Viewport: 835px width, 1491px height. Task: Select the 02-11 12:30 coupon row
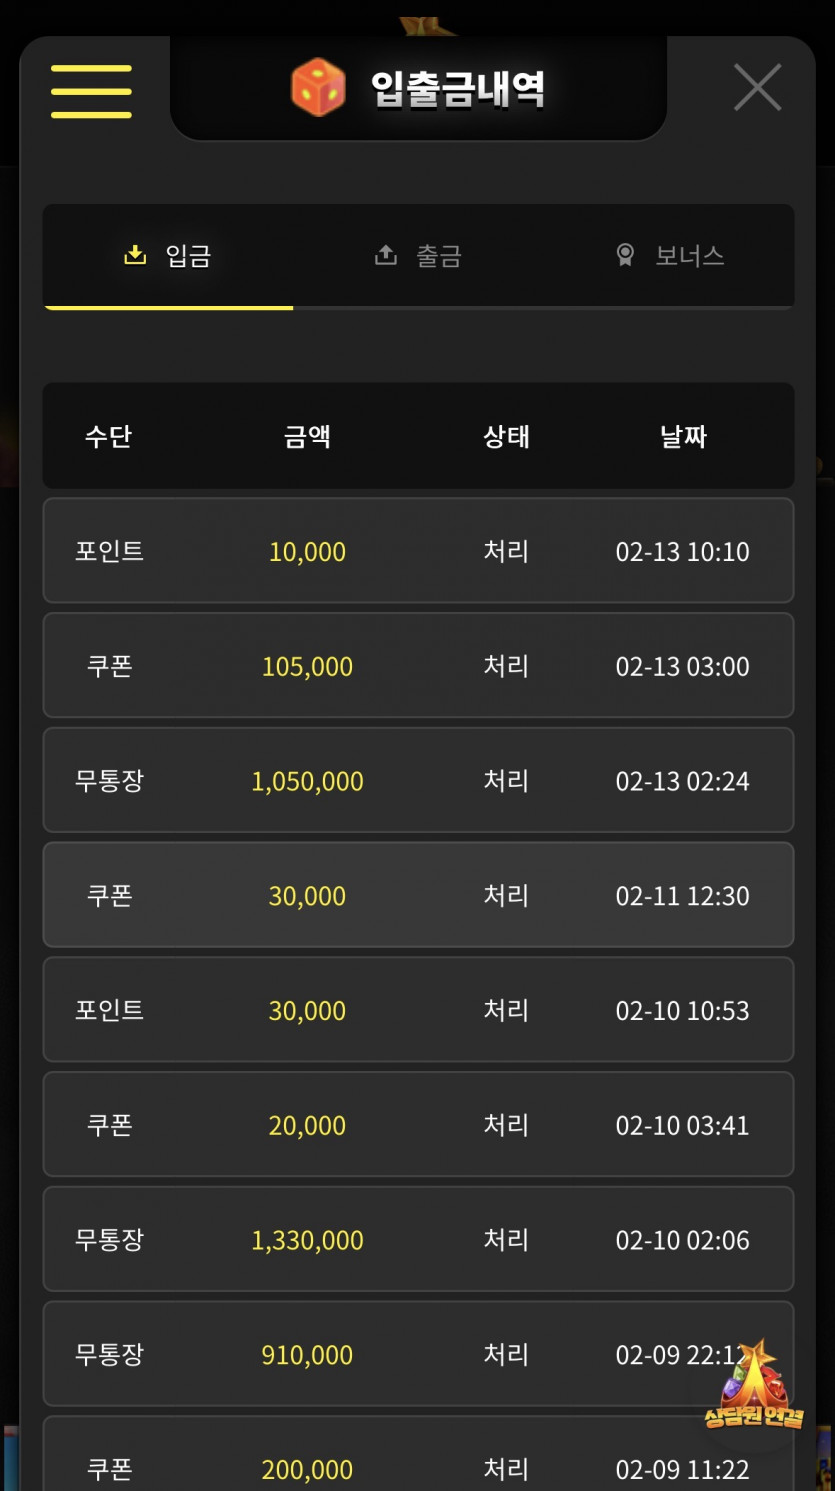(418, 895)
